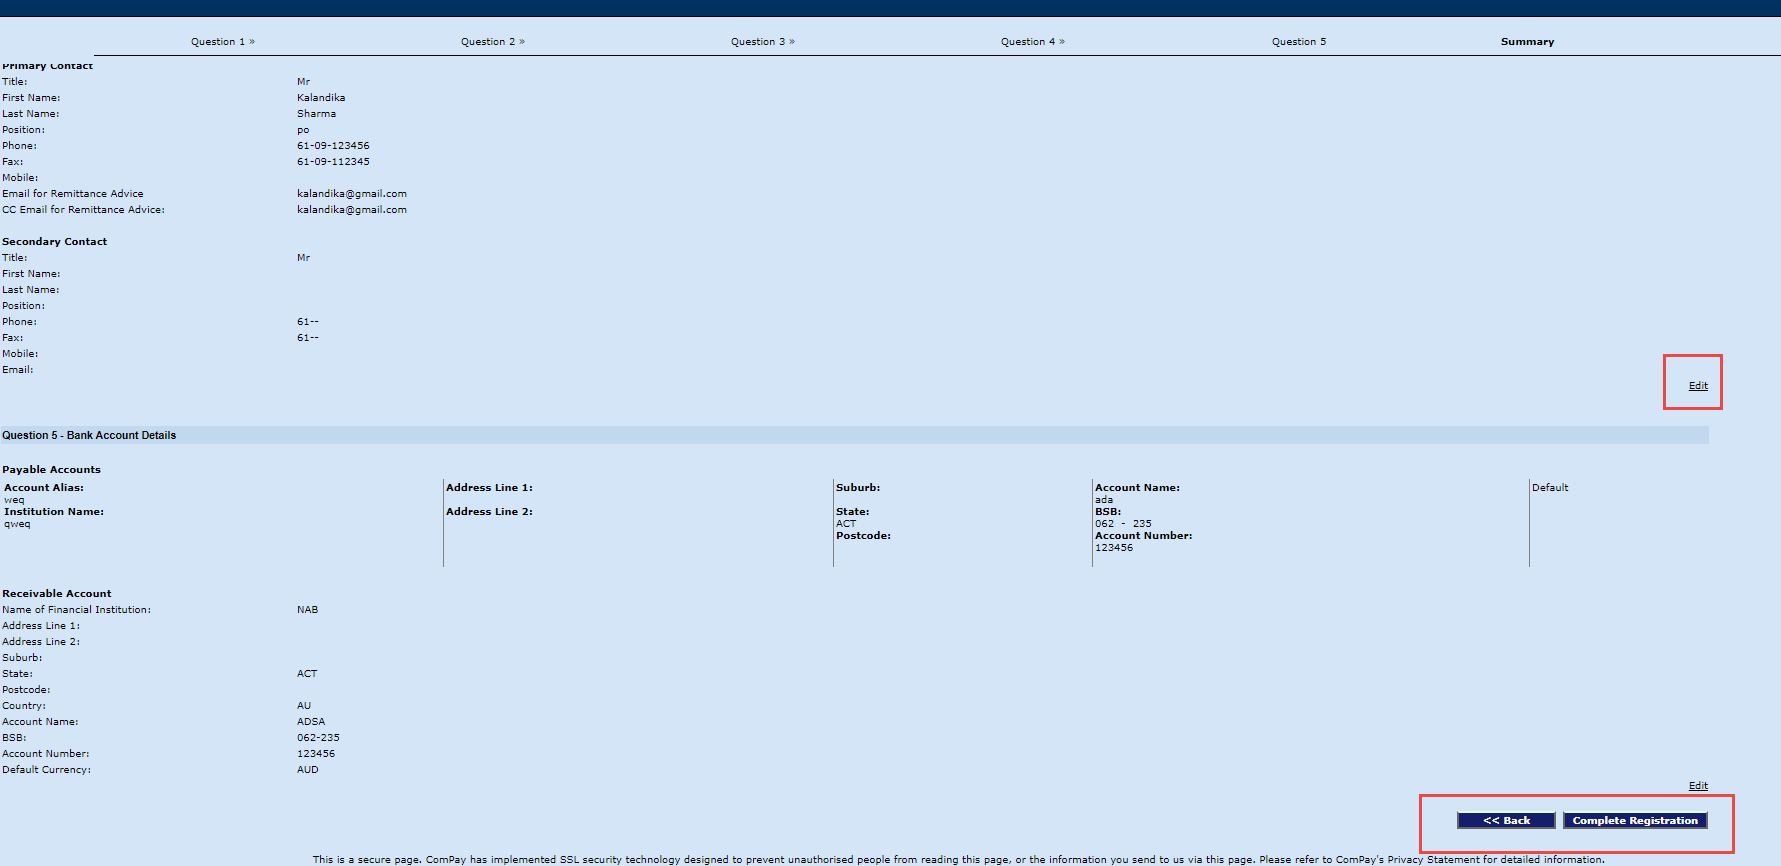Click the Account Alias value weq
The width and height of the screenshot is (1781, 866).
[14, 500]
